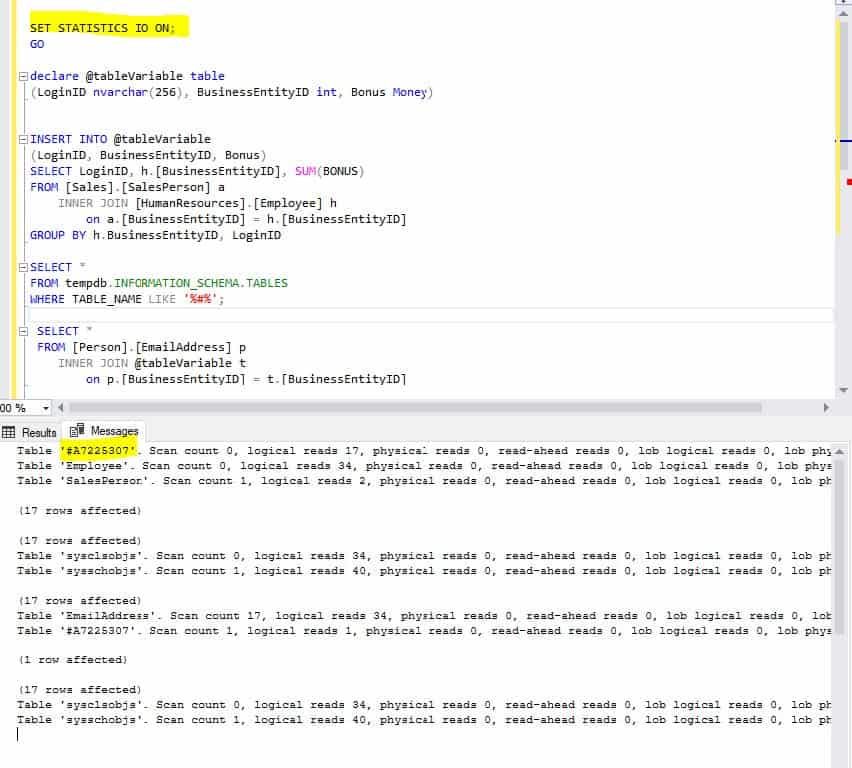
Task: Click the Results grid icon
Action: (8, 432)
